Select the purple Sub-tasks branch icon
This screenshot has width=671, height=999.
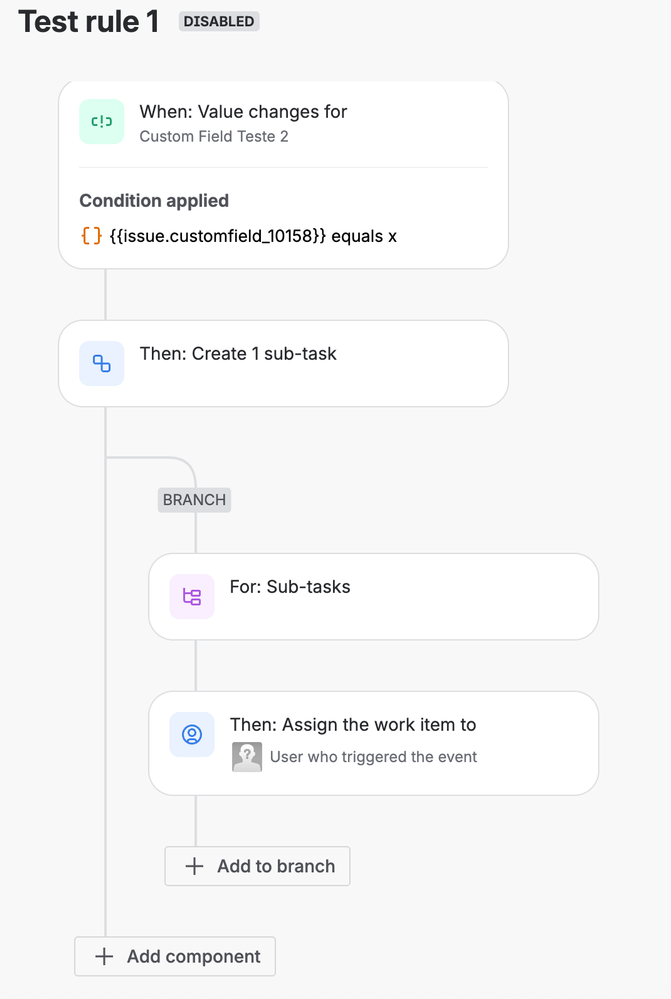[x=191, y=596]
